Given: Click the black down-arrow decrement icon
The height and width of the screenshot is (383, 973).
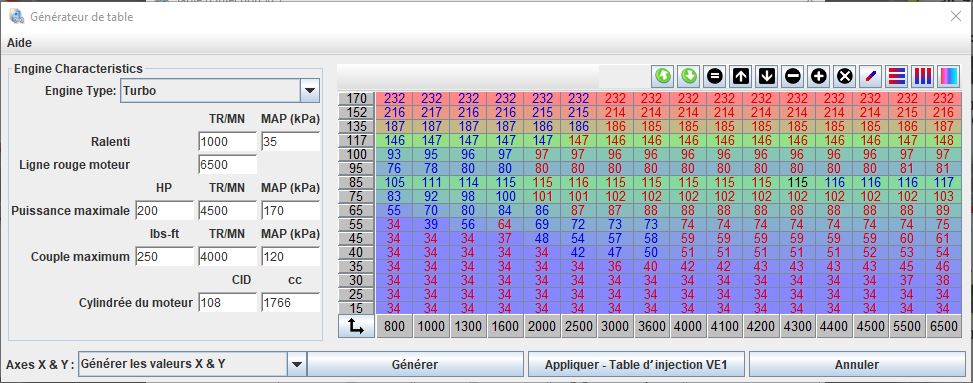Looking at the screenshot, I should click(767, 76).
